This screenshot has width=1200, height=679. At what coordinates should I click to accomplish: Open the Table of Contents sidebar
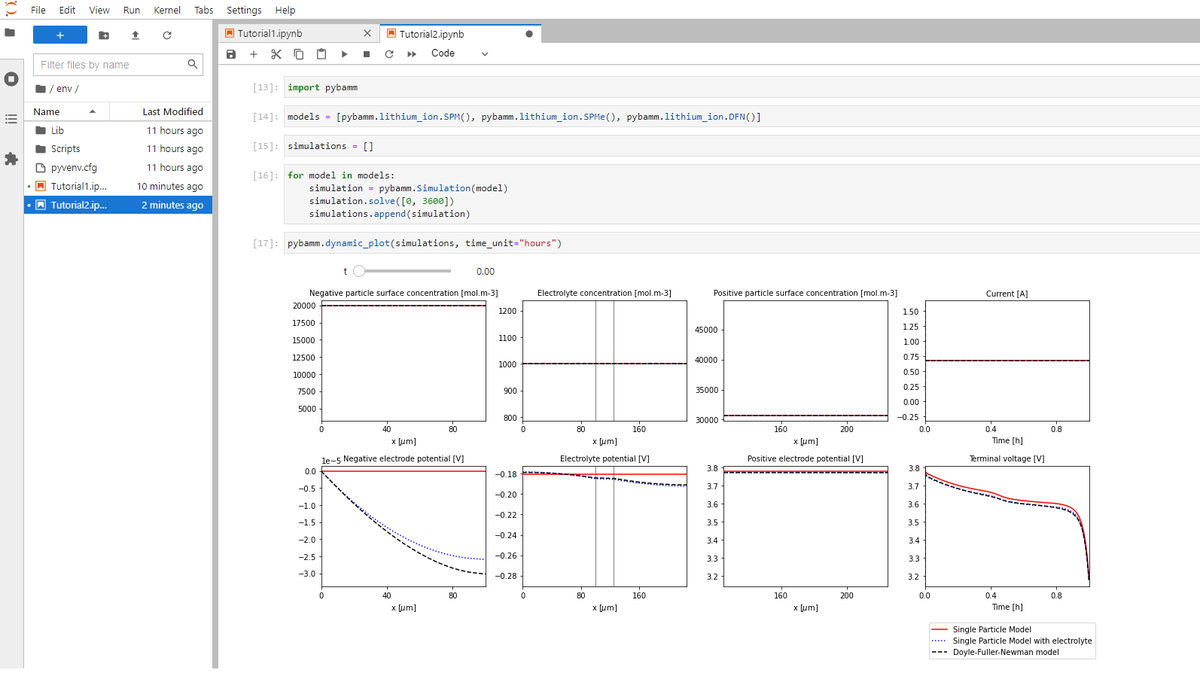(10, 119)
